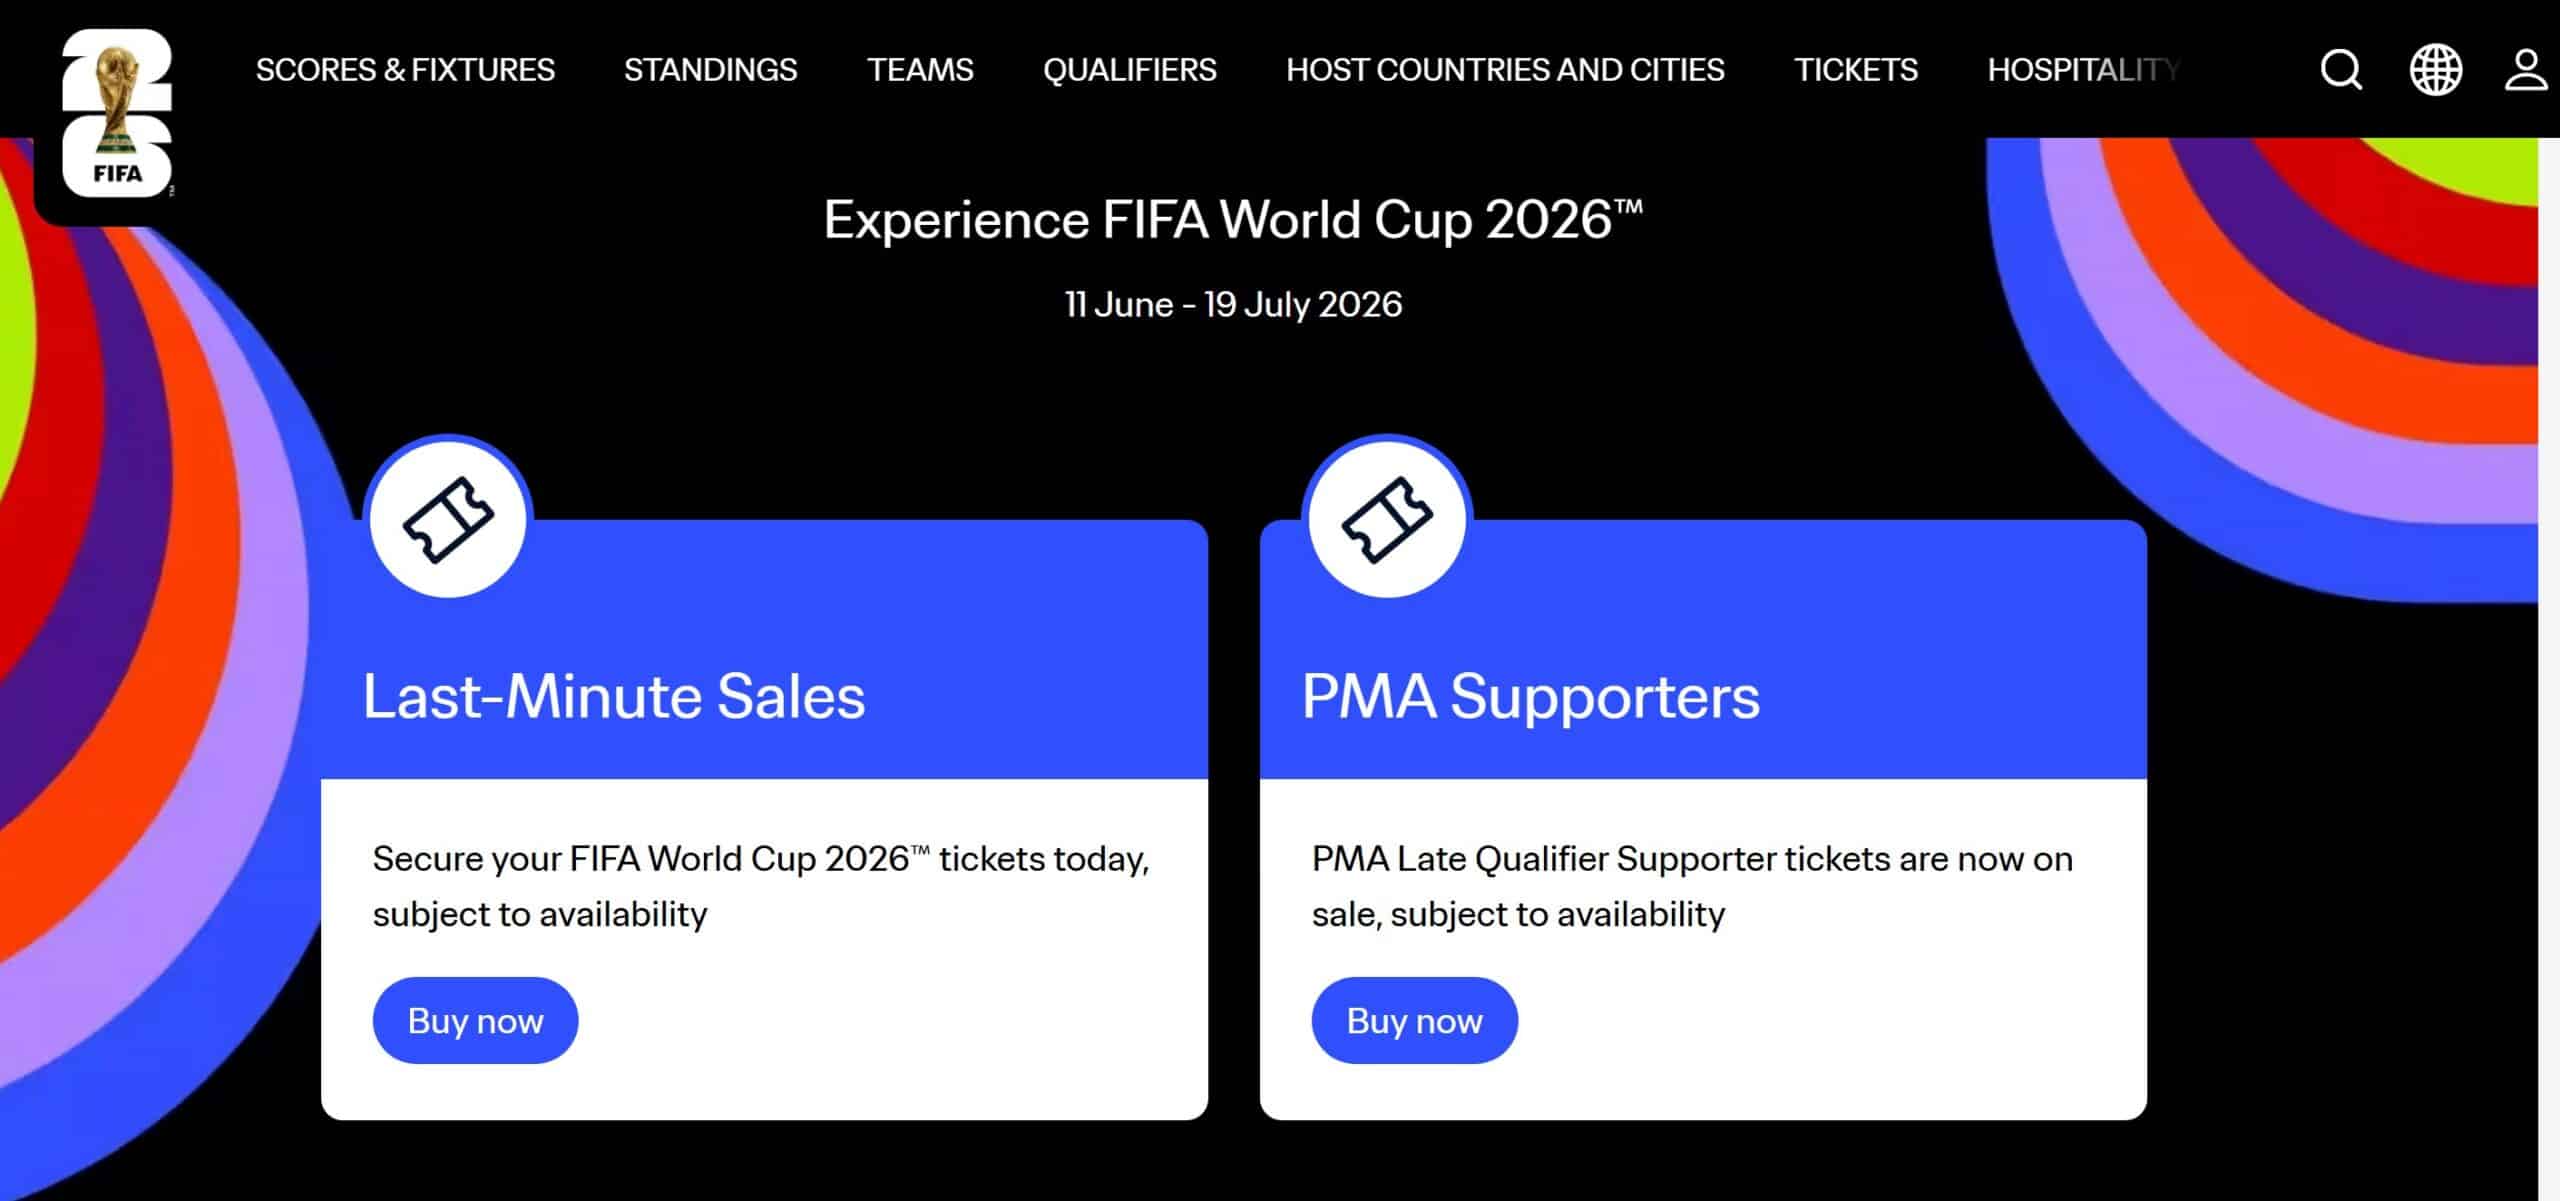Click the FIFA 26 World Cup logo
Screen dimensions: 2560x1201
tap(117, 112)
